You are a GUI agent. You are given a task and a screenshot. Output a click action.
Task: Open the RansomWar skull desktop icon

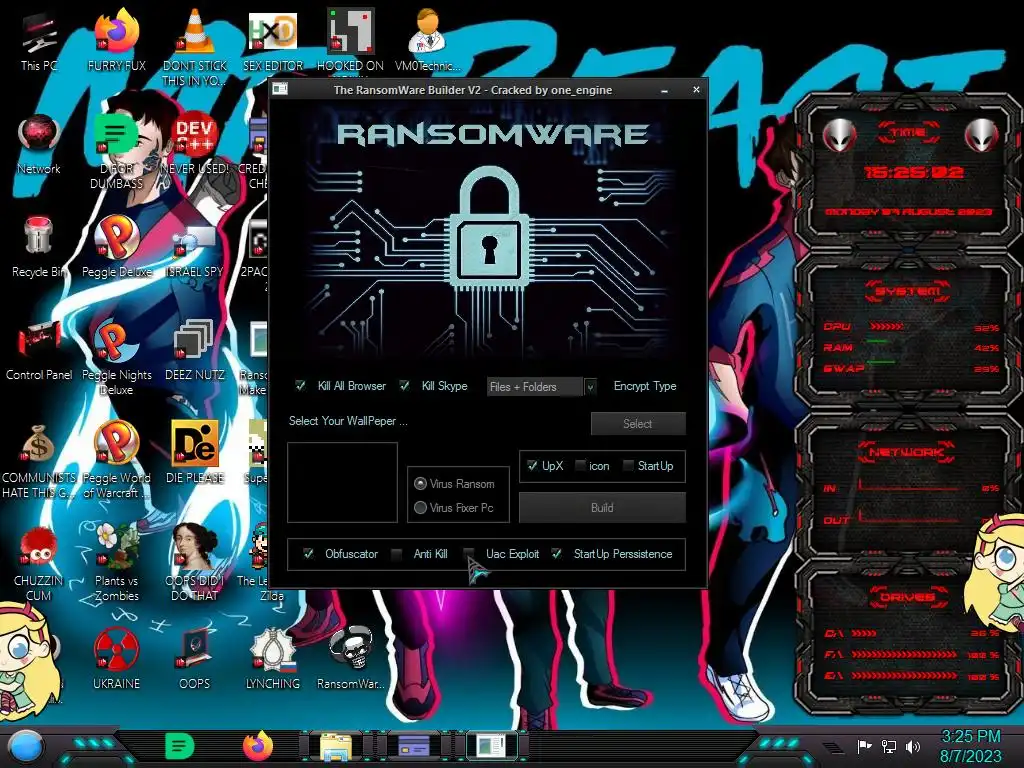tap(350, 658)
